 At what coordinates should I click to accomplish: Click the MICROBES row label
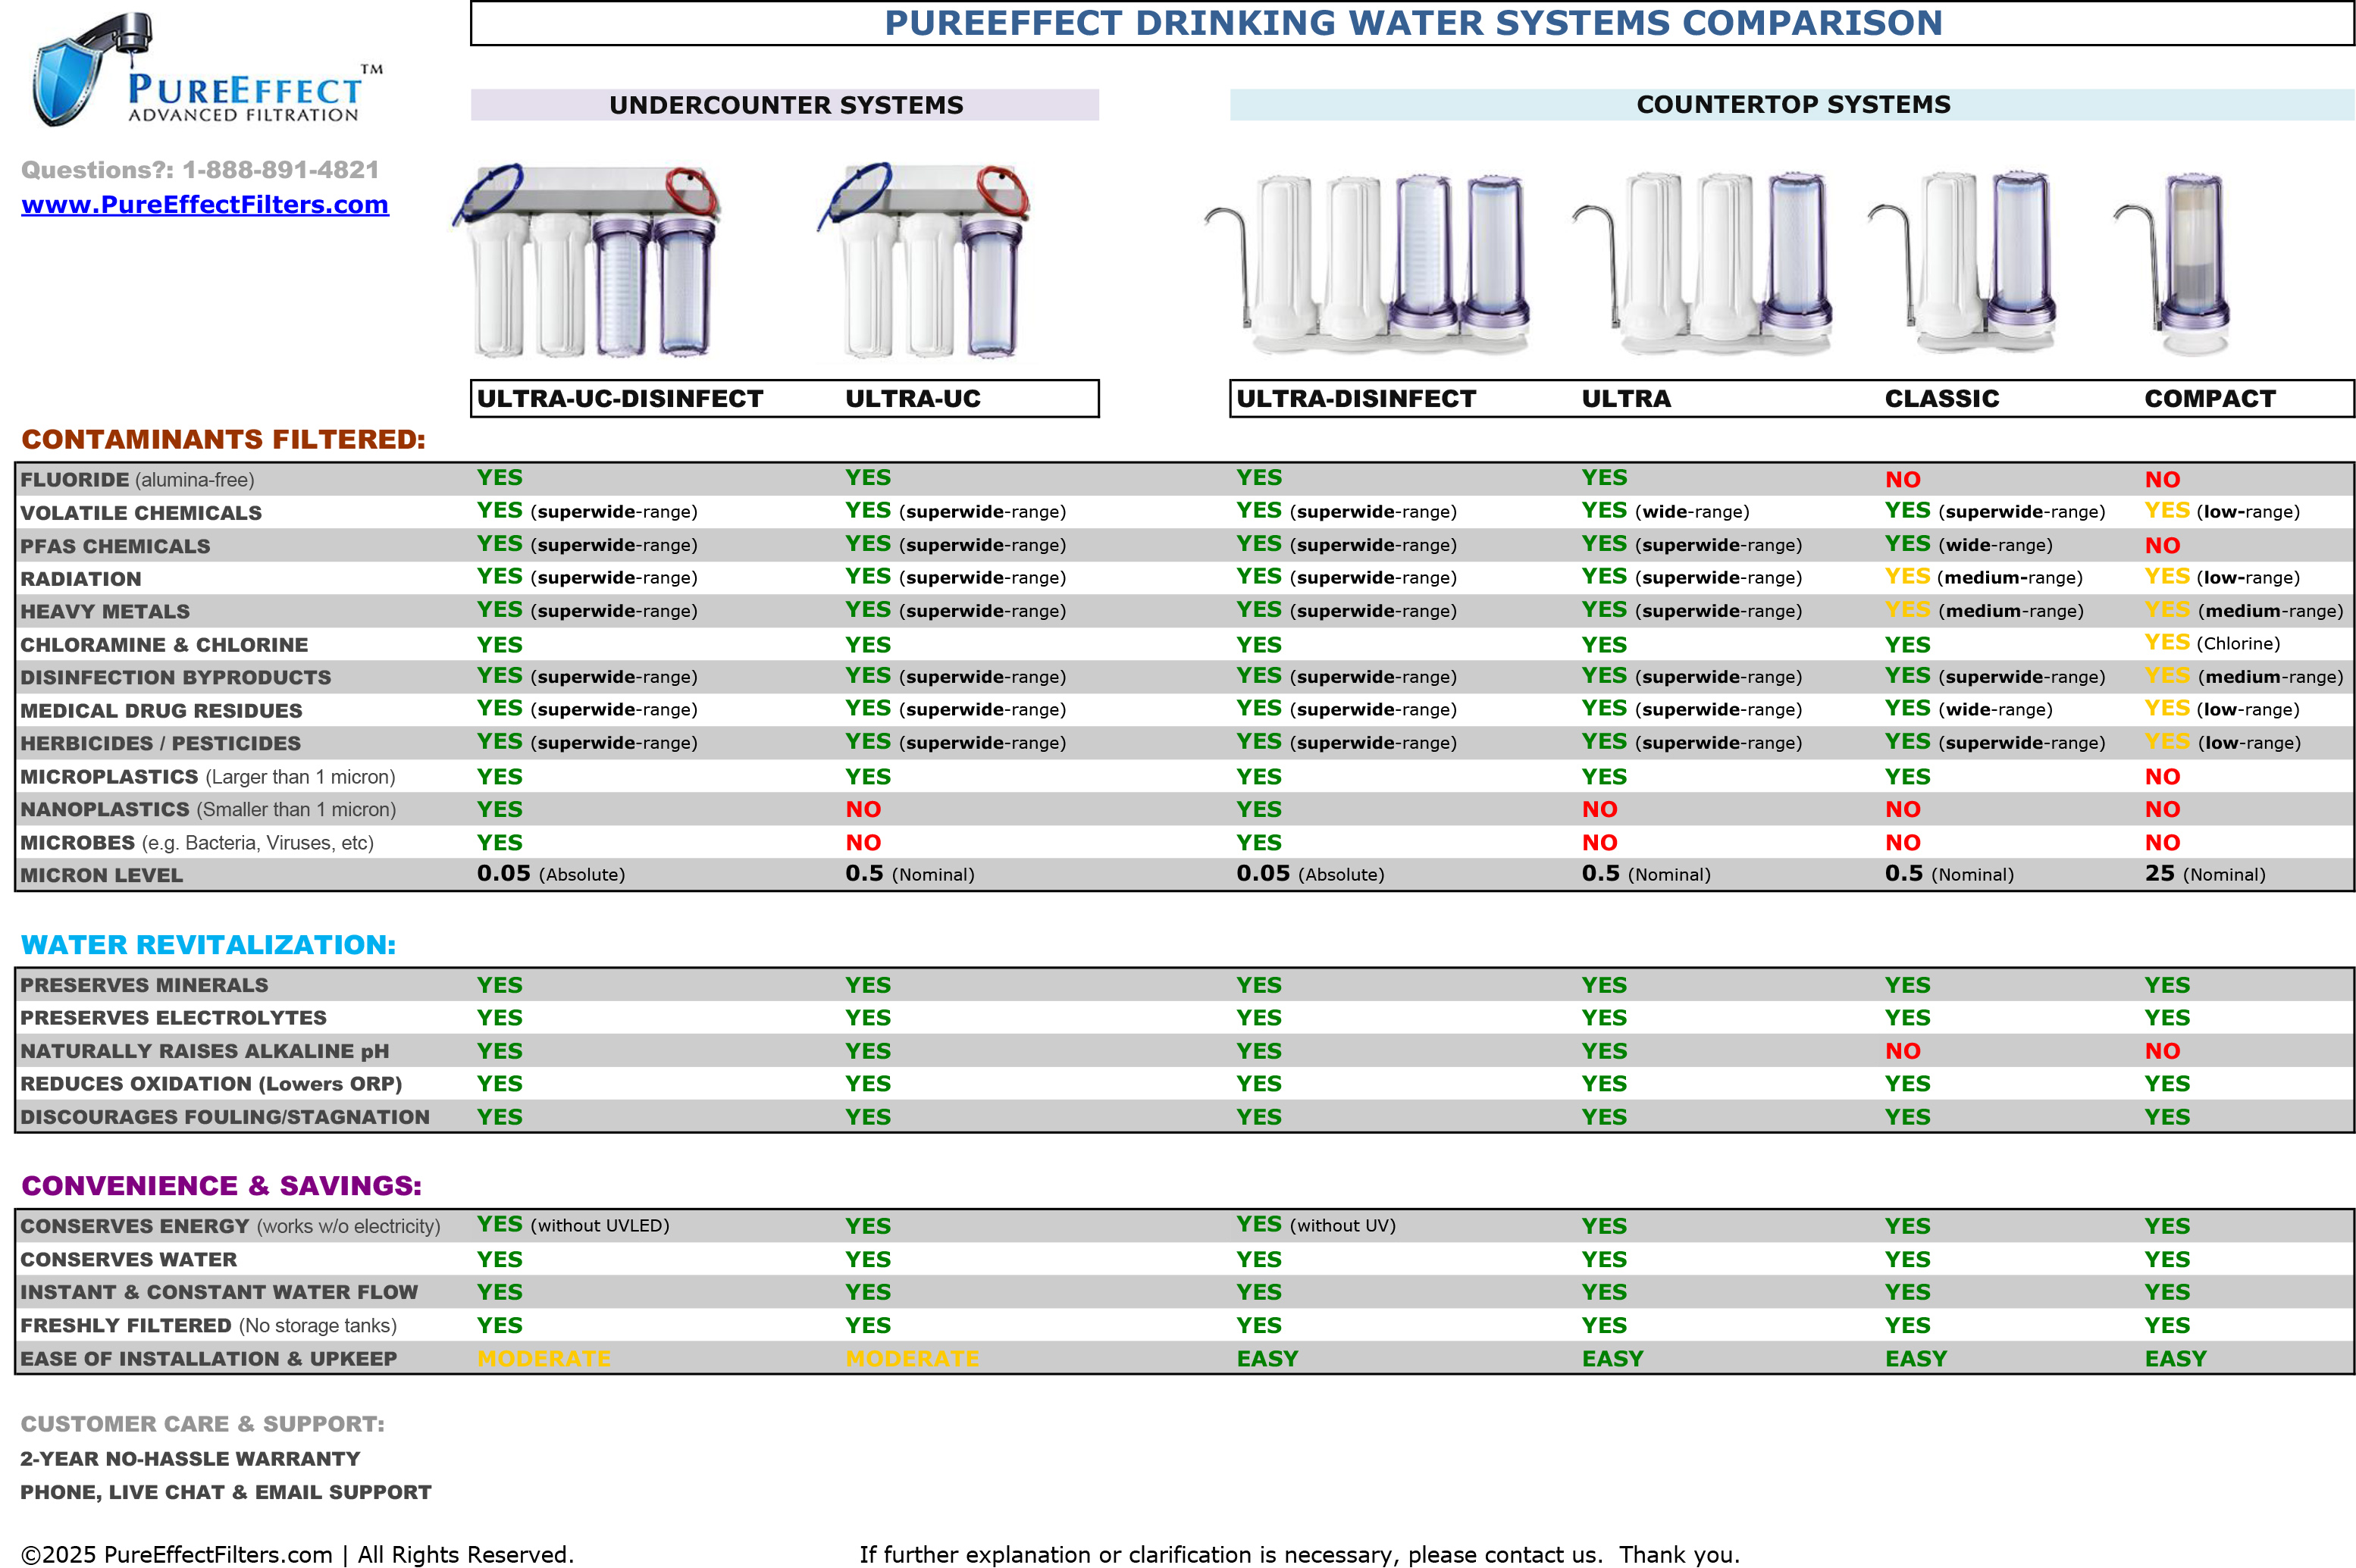(x=197, y=843)
